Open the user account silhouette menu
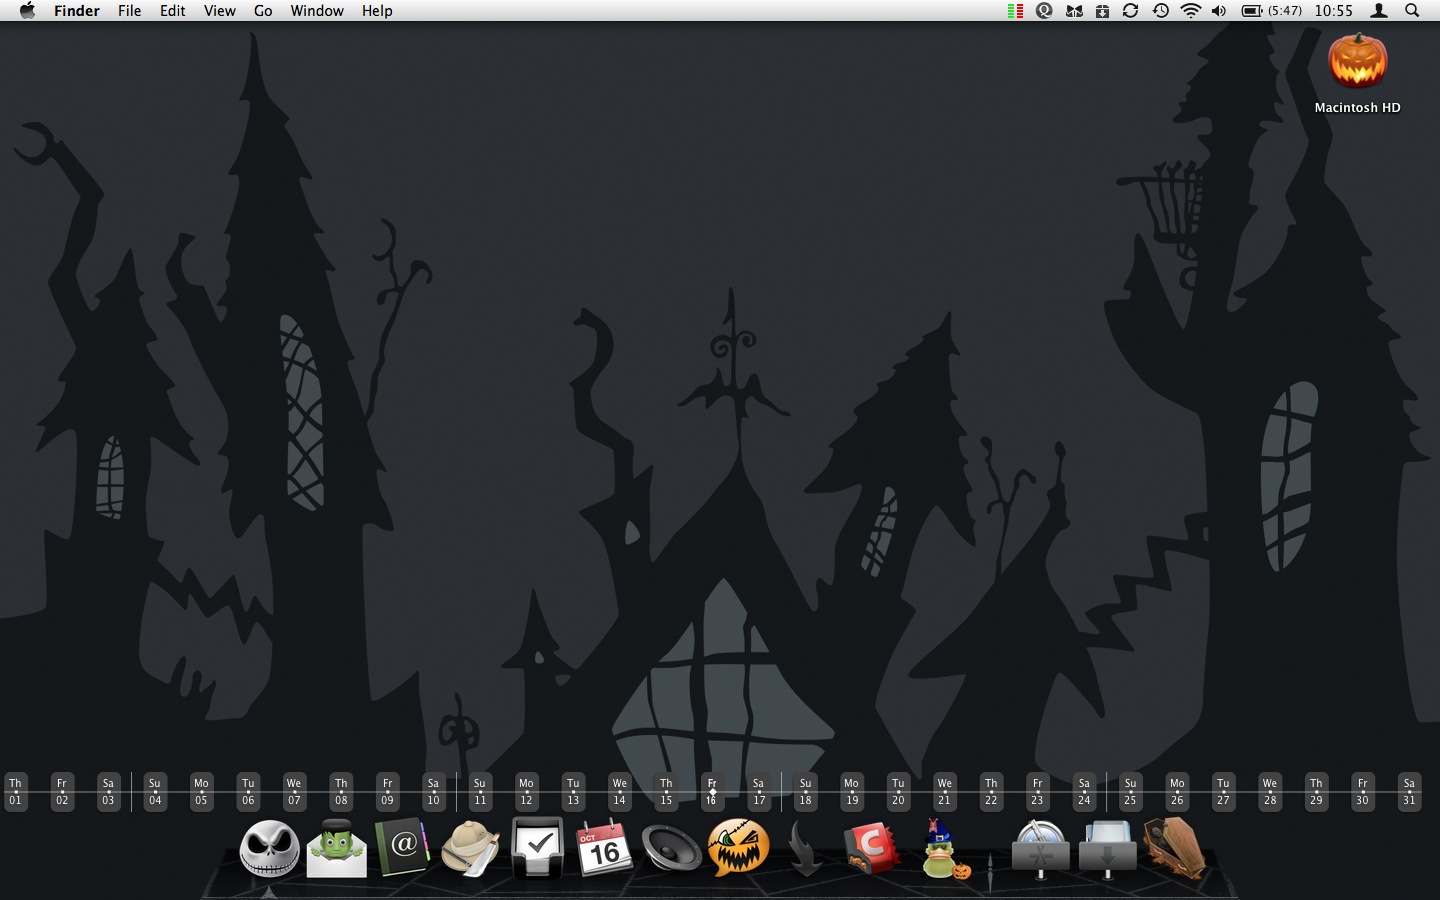The image size is (1440, 900). pos(1379,11)
